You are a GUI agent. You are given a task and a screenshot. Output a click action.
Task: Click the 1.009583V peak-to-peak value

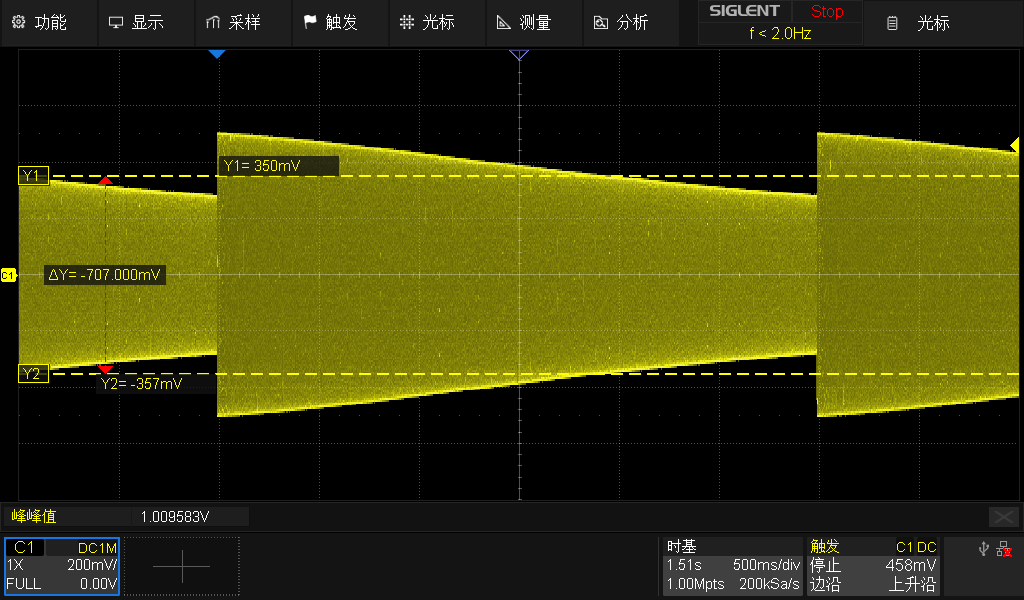(175, 517)
